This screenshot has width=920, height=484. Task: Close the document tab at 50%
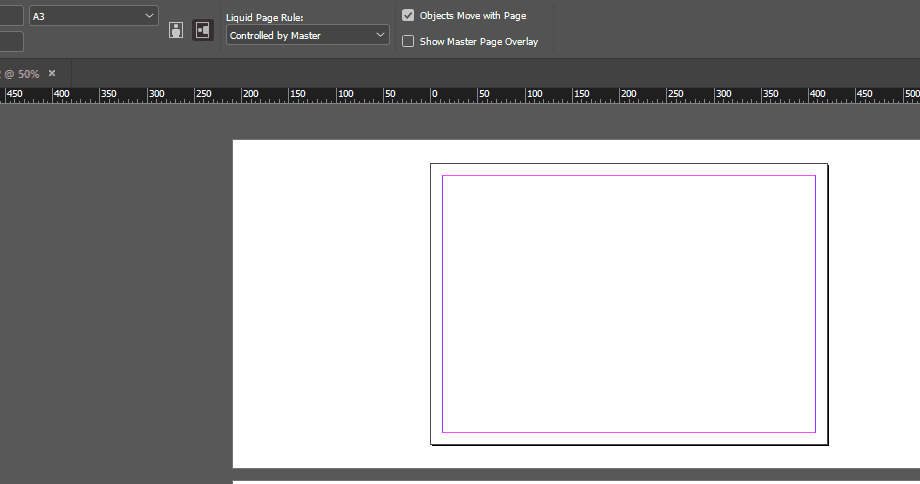pyautogui.click(x=52, y=73)
